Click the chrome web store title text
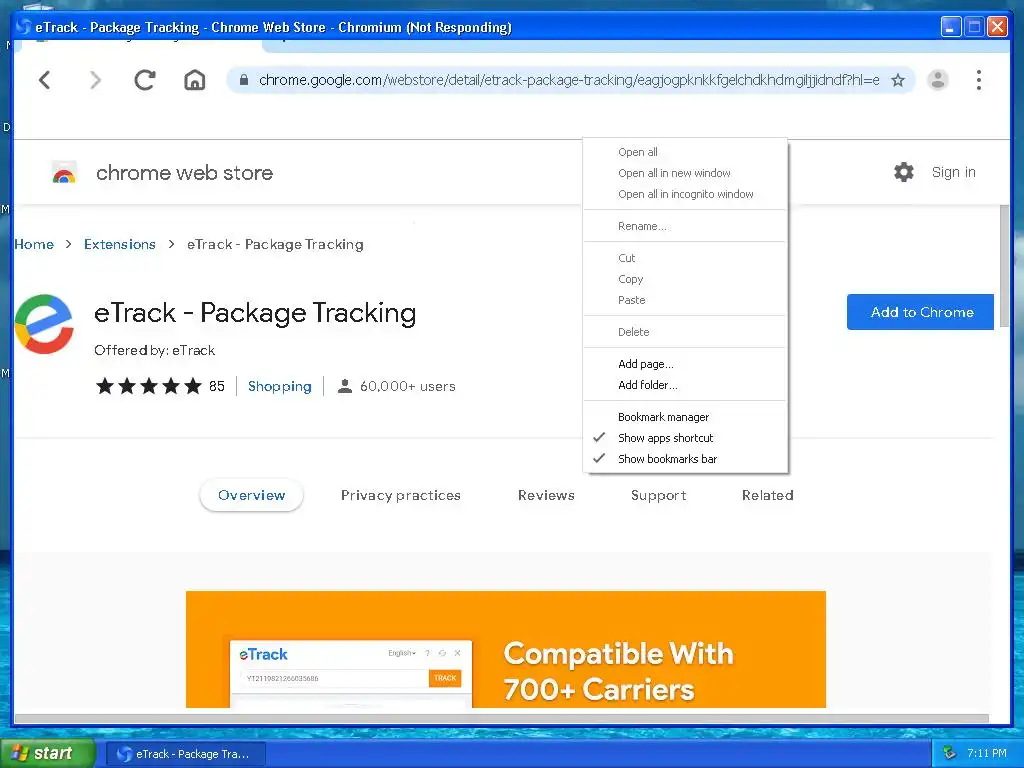The image size is (1024, 768). (x=184, y=173)
